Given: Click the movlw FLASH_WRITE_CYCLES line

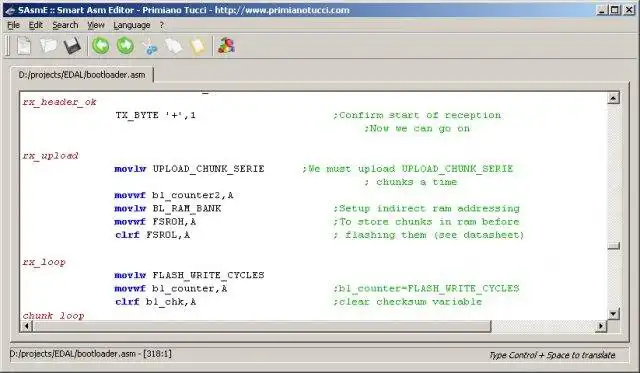Looking at the screenshot, I should click(189, 275).
